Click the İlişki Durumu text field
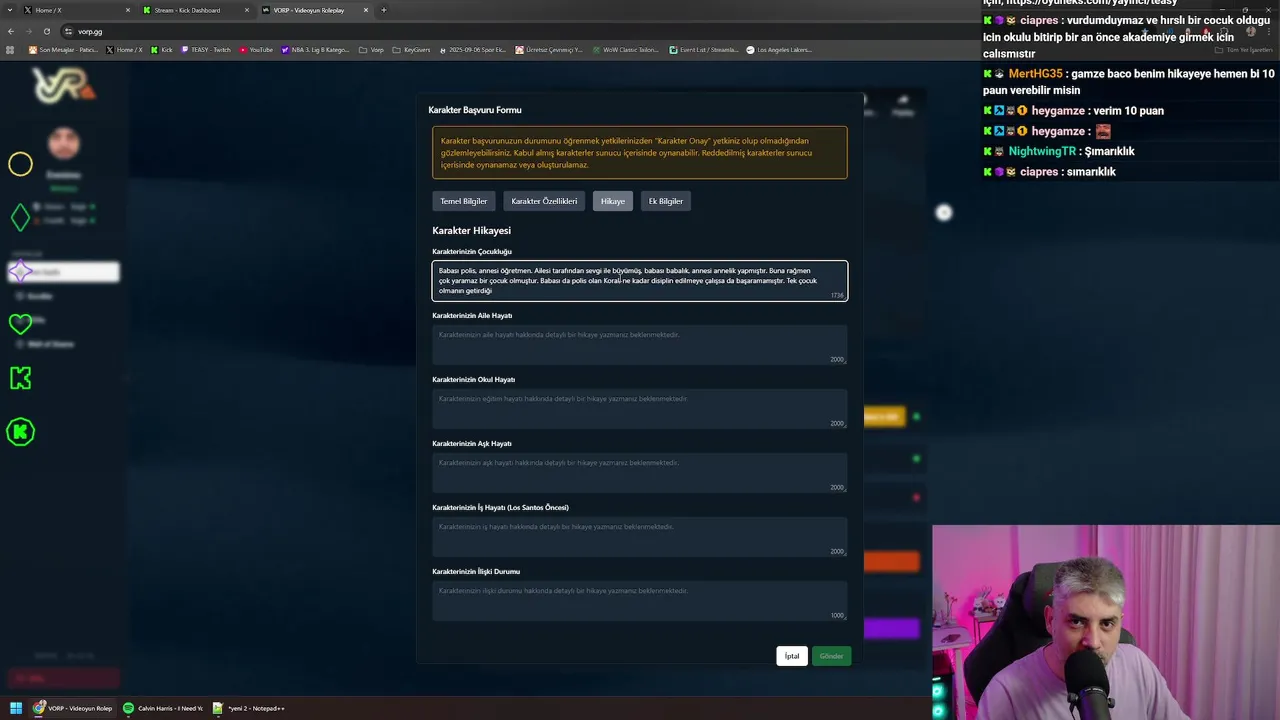This screenshot has width=1280, height=720. point(640,601)
